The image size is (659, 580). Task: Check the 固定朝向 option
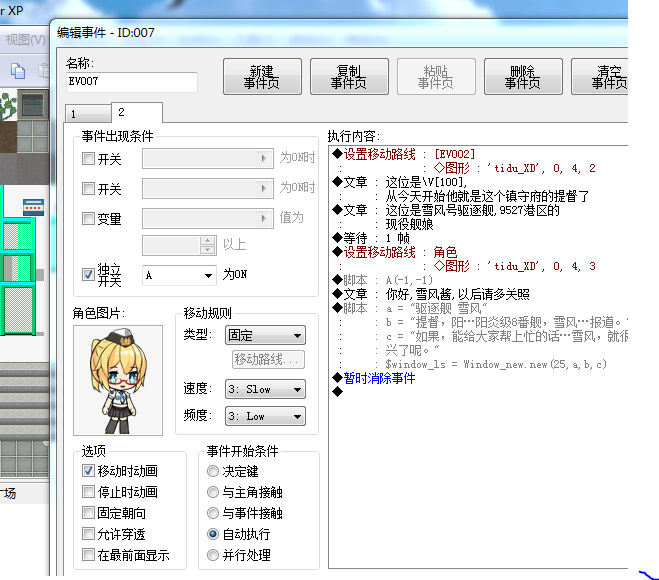point(88,512)
